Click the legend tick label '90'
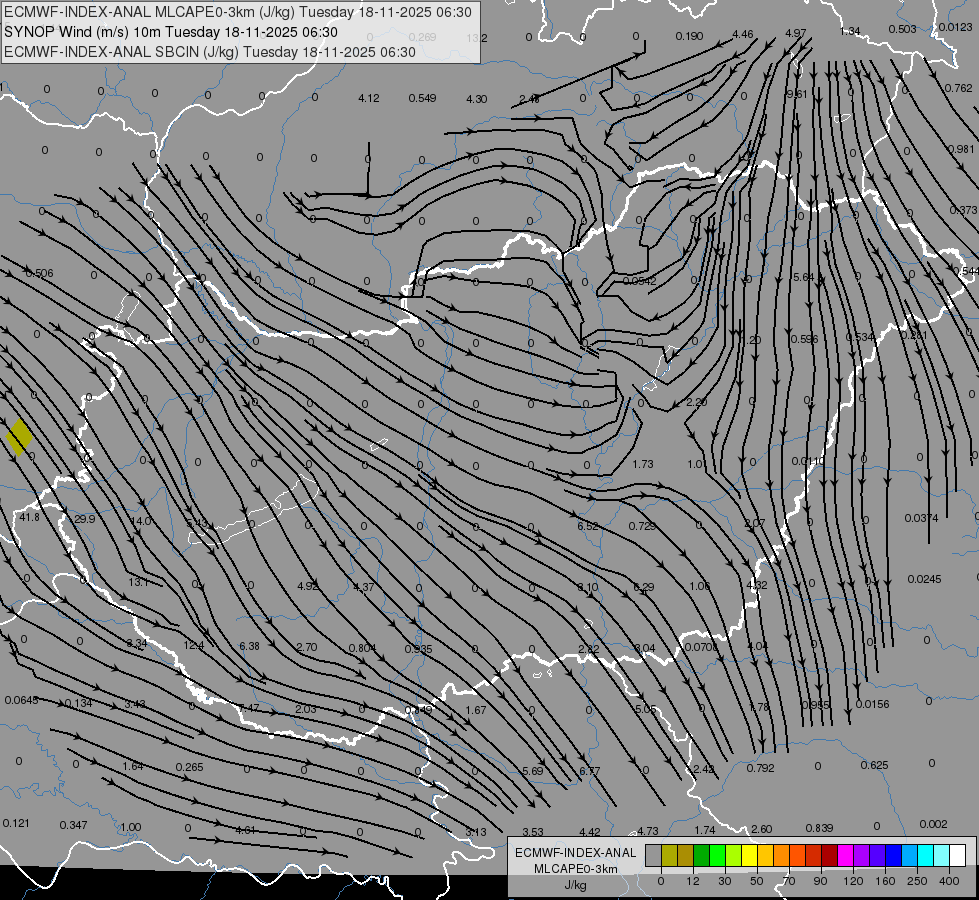This screenshot has height=900, width=979. 820,881
